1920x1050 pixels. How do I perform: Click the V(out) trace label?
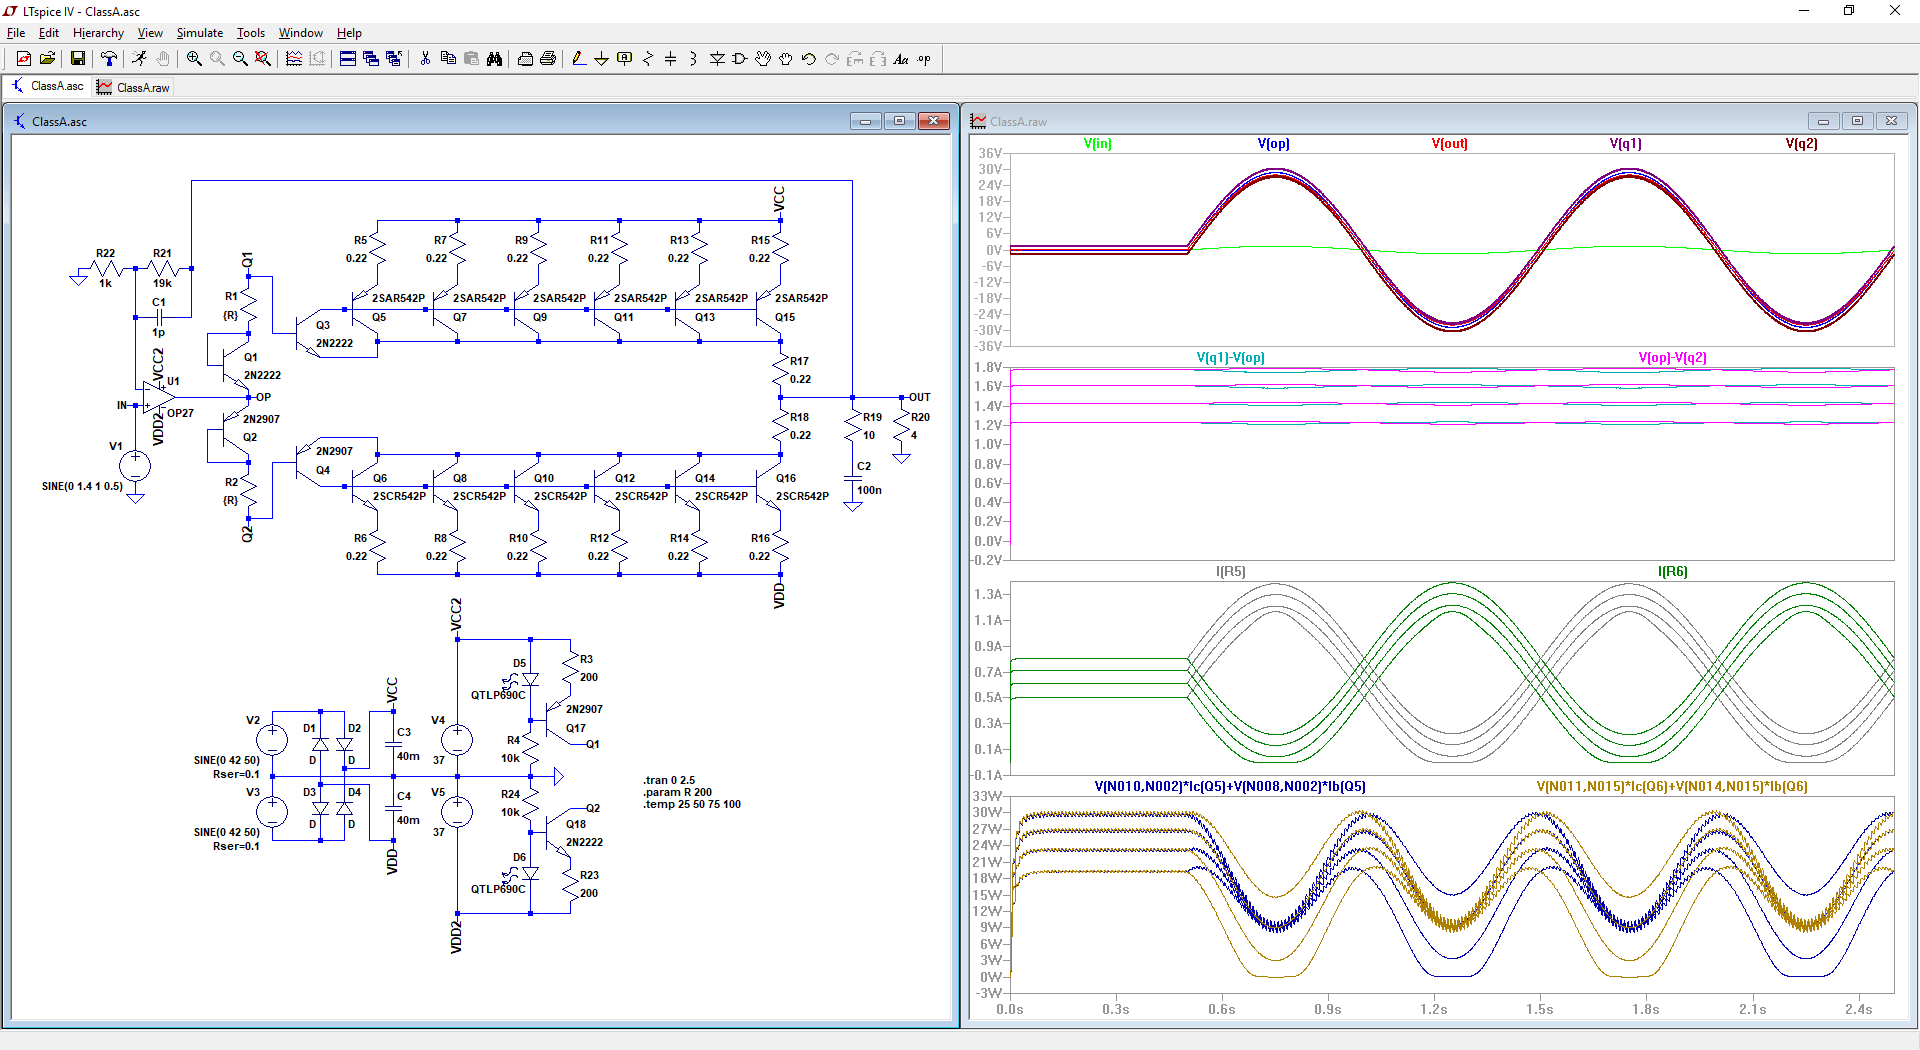pos(1450,144)
